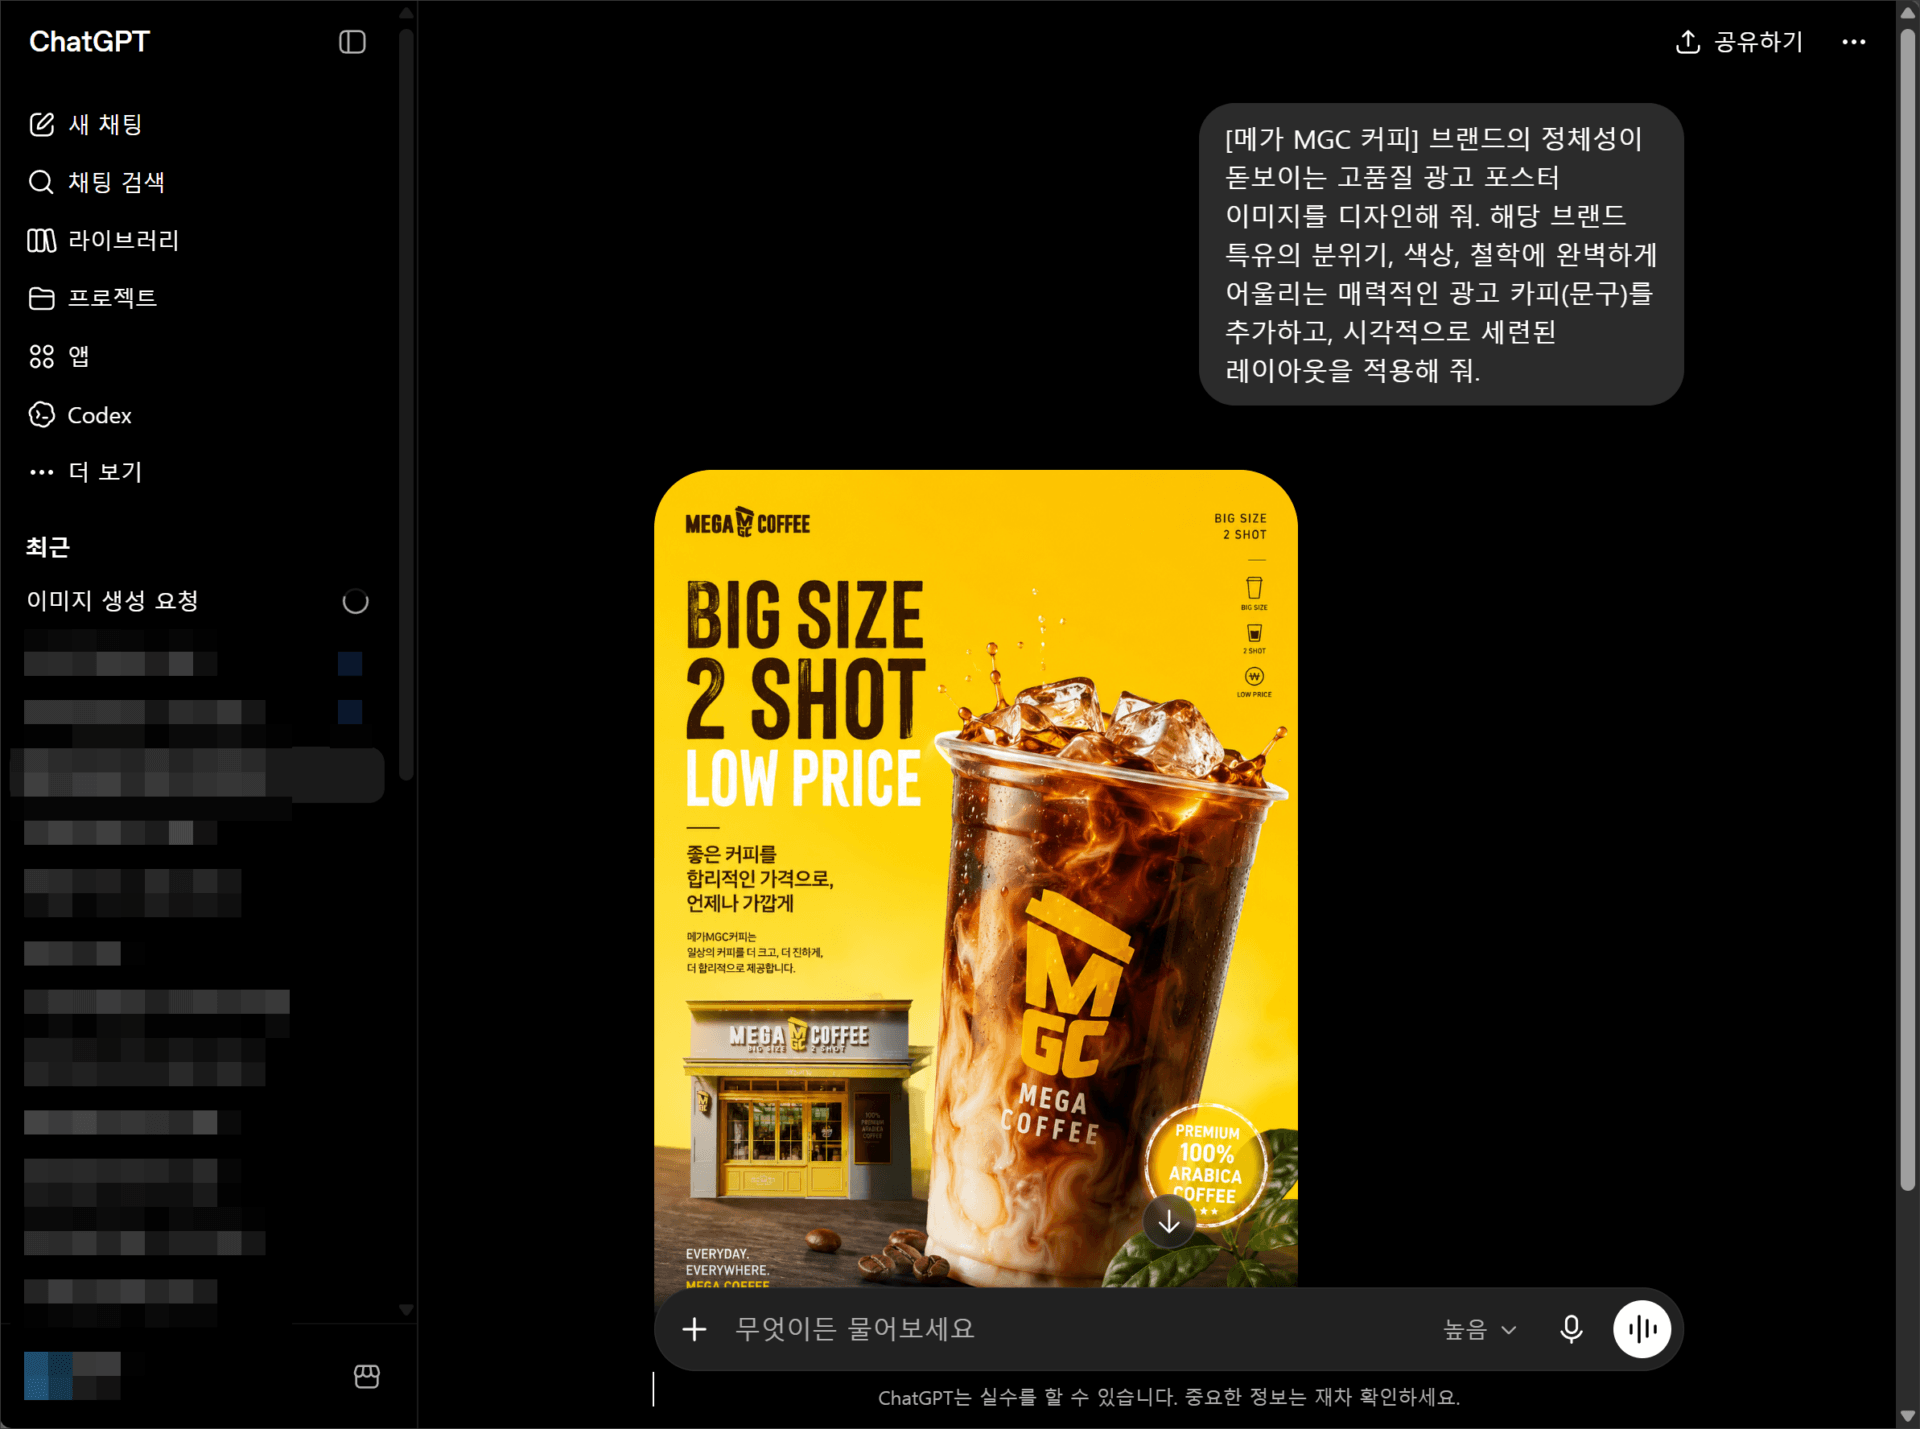
Task: Click the main page vertical scrollbar
Action: pos(1908,608)
